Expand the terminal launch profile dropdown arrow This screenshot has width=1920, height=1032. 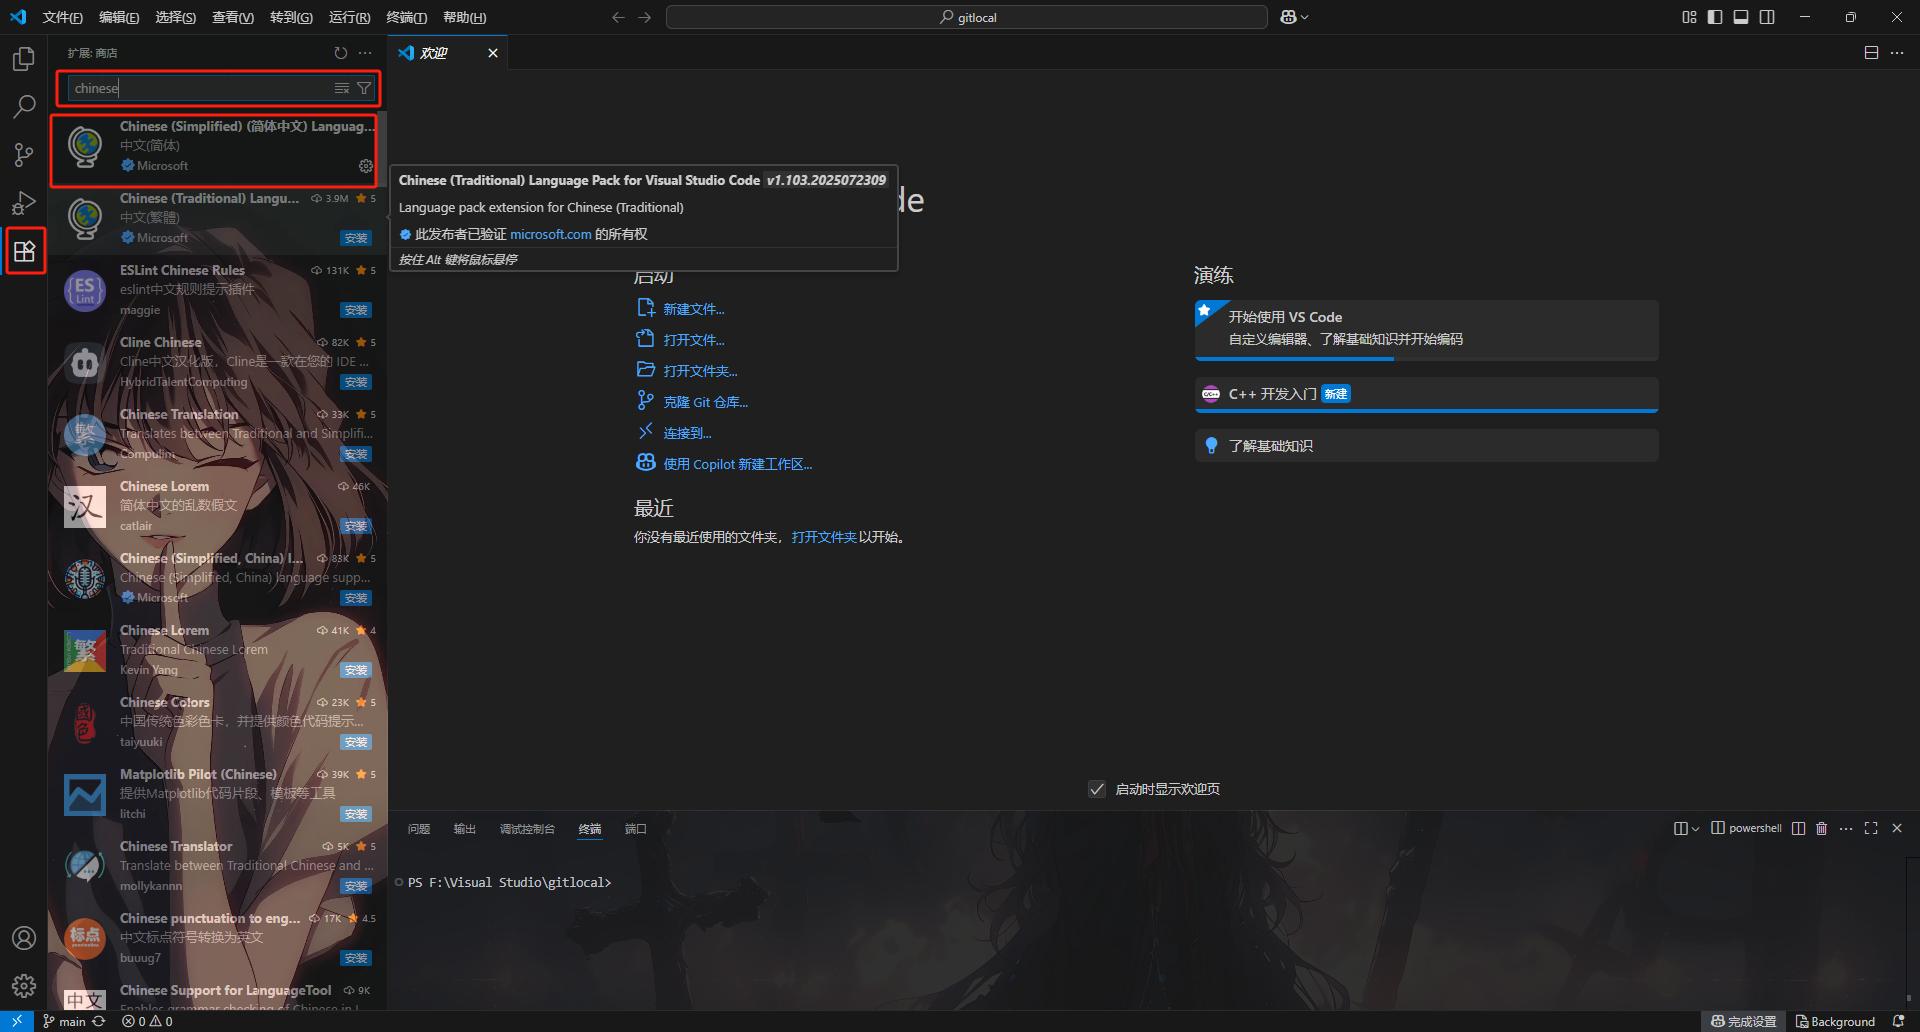(1695, 828)
